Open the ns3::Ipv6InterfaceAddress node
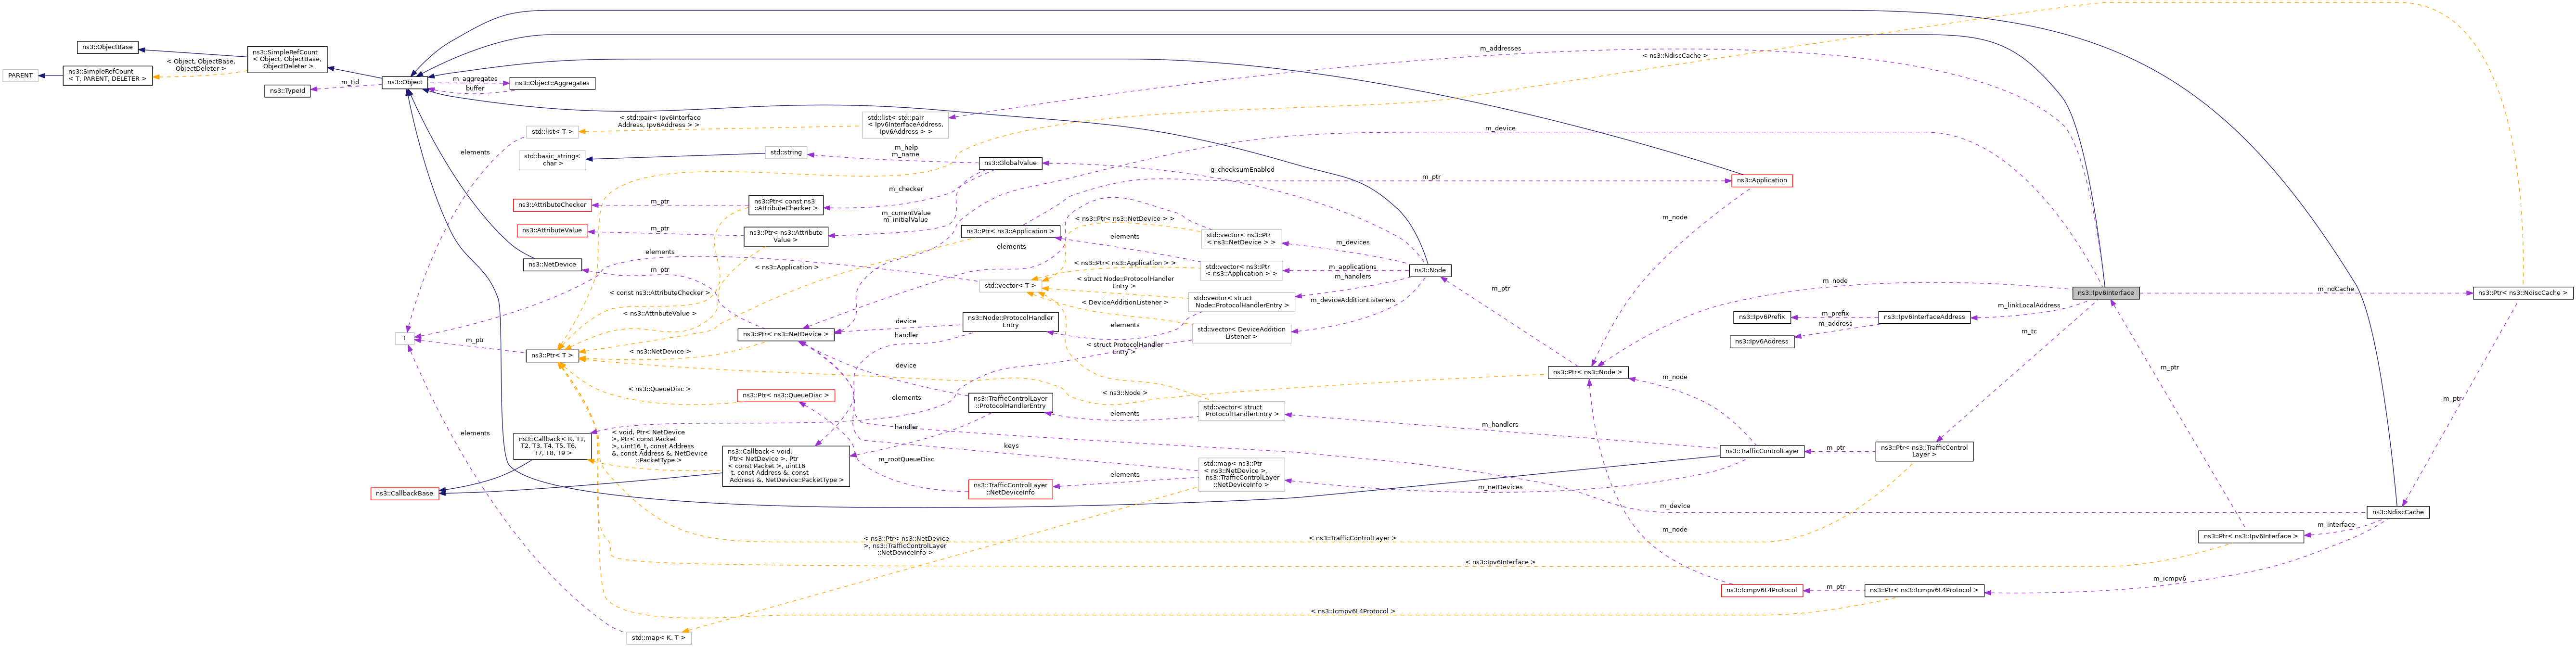 [1924, 317]
